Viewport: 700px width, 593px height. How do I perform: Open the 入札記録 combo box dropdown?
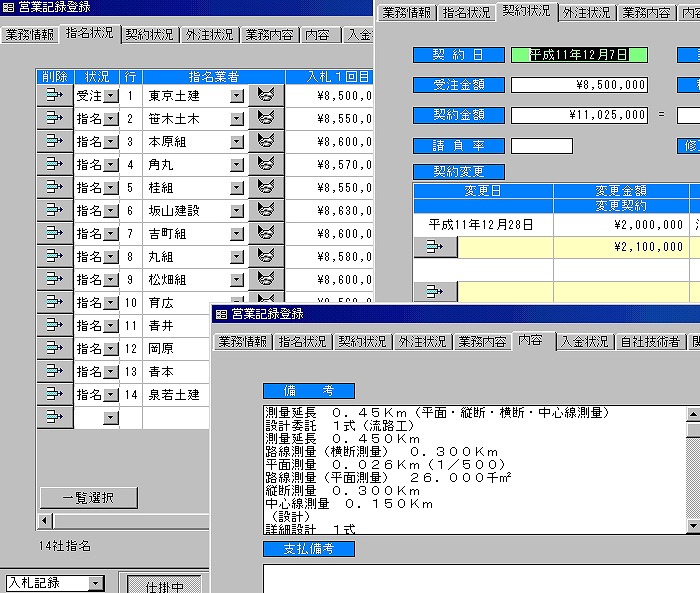pos(95,583)
